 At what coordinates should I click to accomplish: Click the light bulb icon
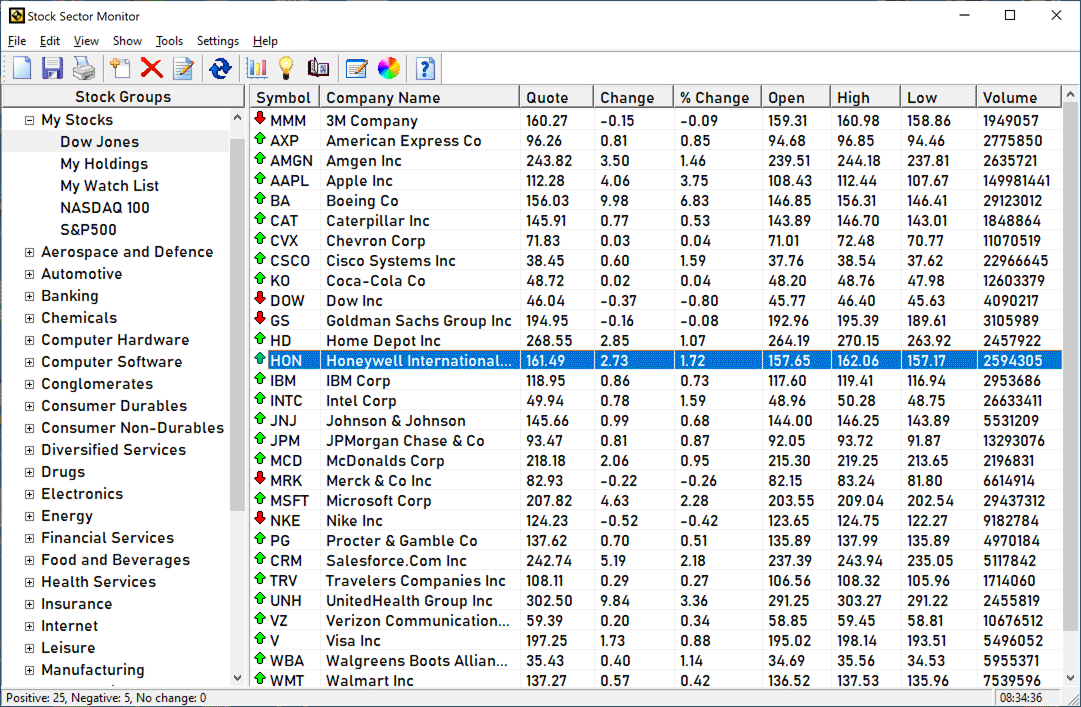[x=286, y=68]
